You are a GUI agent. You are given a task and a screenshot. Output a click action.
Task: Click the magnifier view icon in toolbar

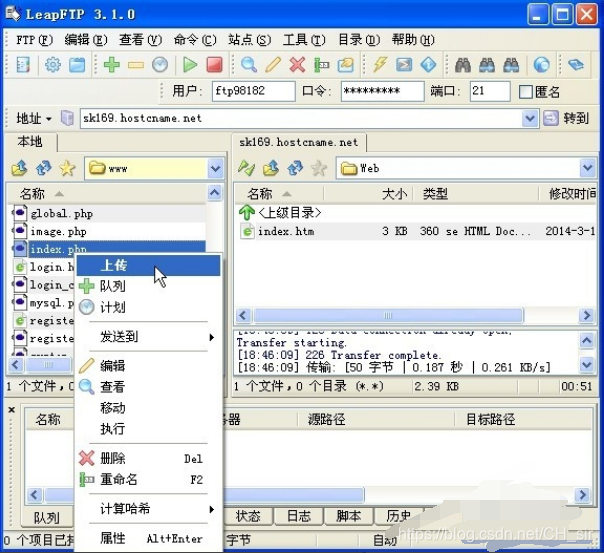tap(249, 65)
